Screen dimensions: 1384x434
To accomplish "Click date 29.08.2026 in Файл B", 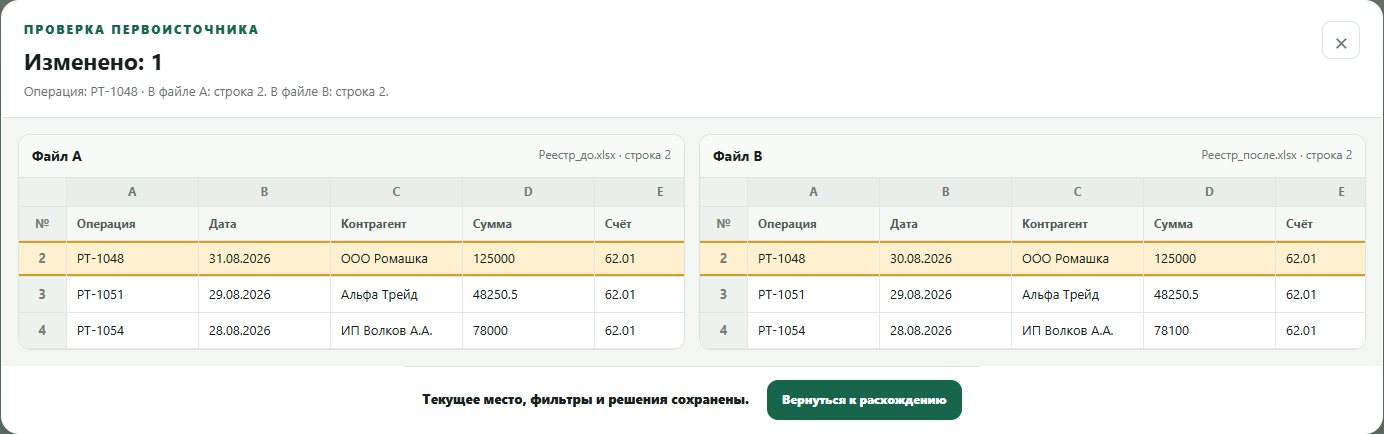I will (946, 295).
